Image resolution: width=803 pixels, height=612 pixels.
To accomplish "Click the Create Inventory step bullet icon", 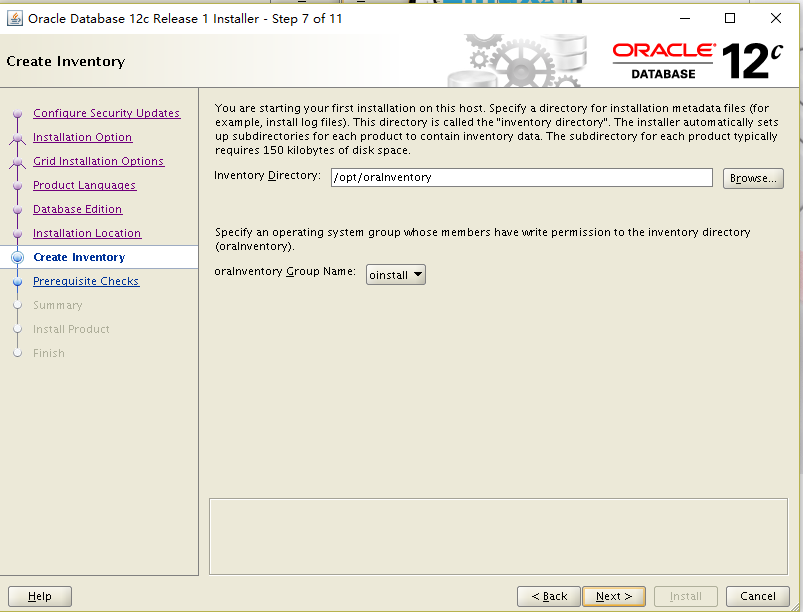I will point(17,257).
